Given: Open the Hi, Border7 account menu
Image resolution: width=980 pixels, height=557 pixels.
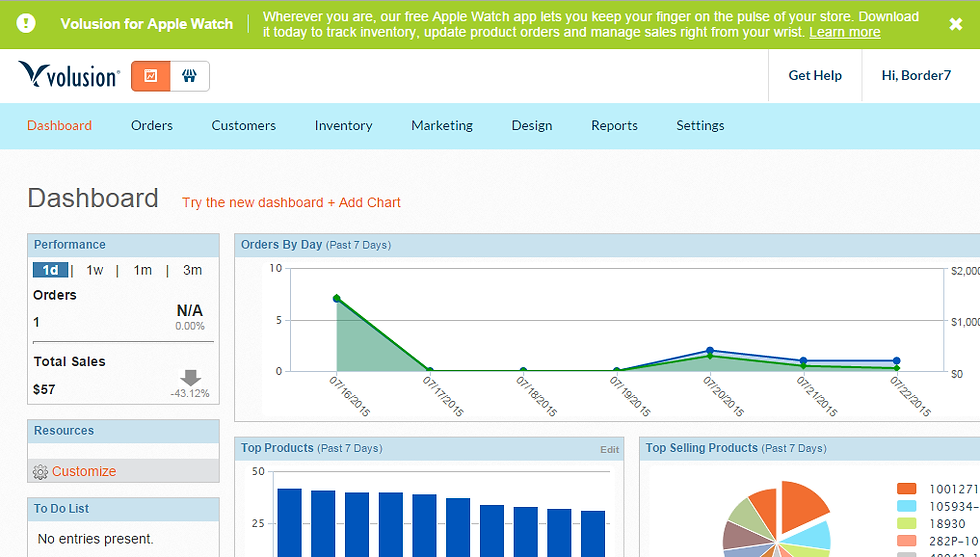Looking at the screenshot, I should tap(916, 76).
